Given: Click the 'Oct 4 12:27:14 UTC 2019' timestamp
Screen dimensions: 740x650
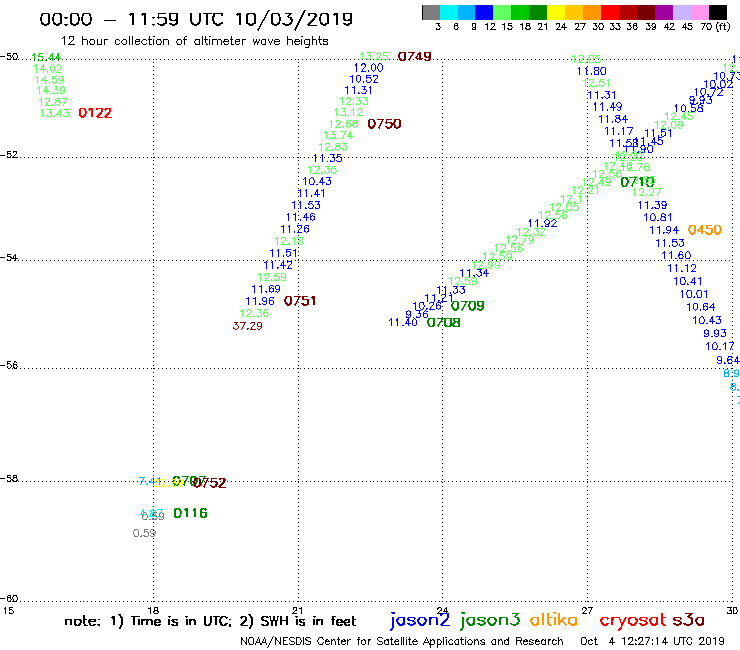Looking at the screenshot, I should point(652,641).
